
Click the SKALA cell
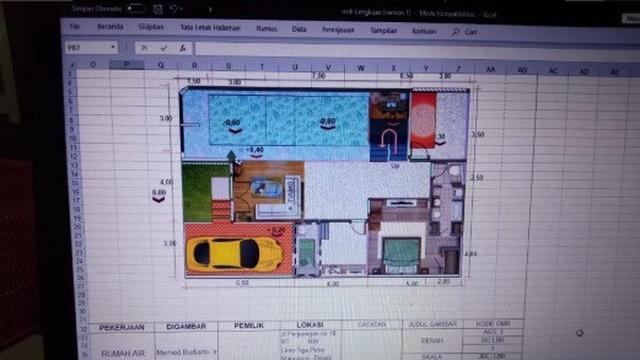(432, 356)
